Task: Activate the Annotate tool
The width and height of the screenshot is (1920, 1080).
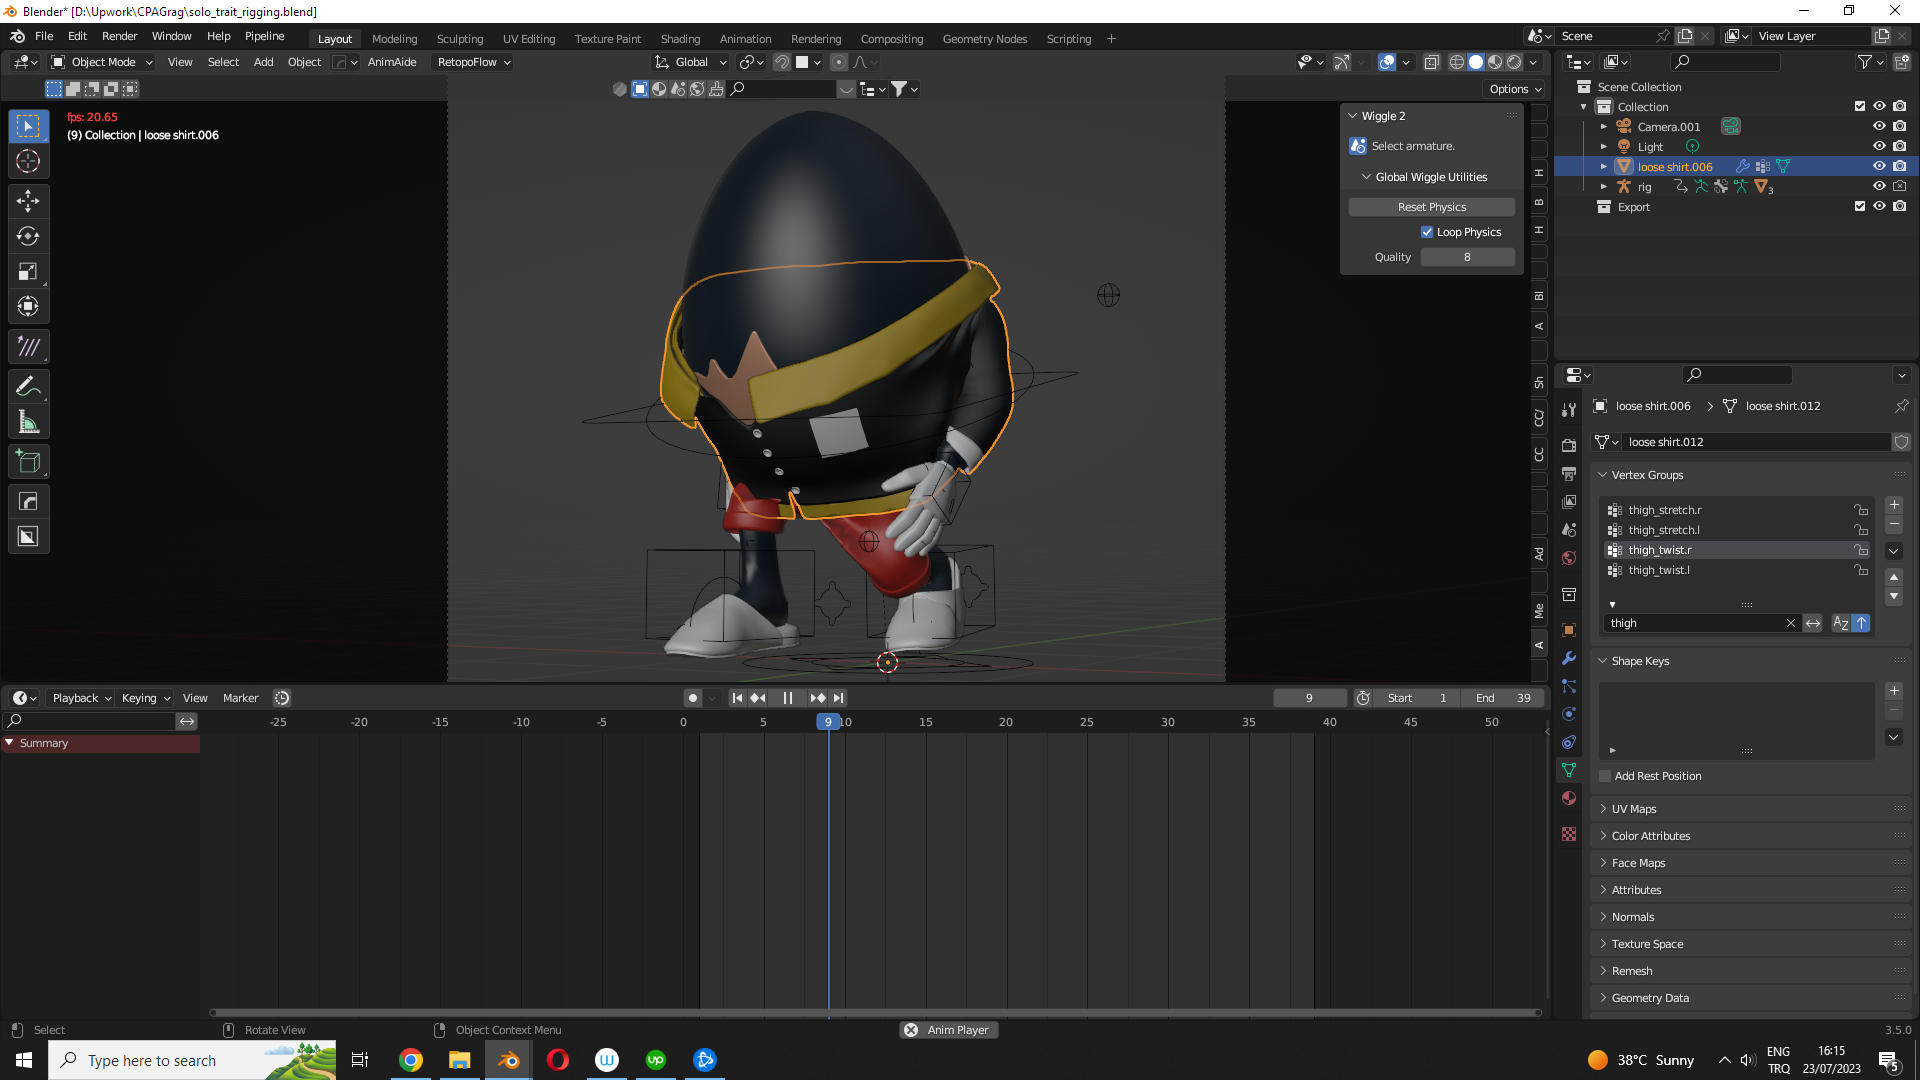Action: tap(28, 386)
